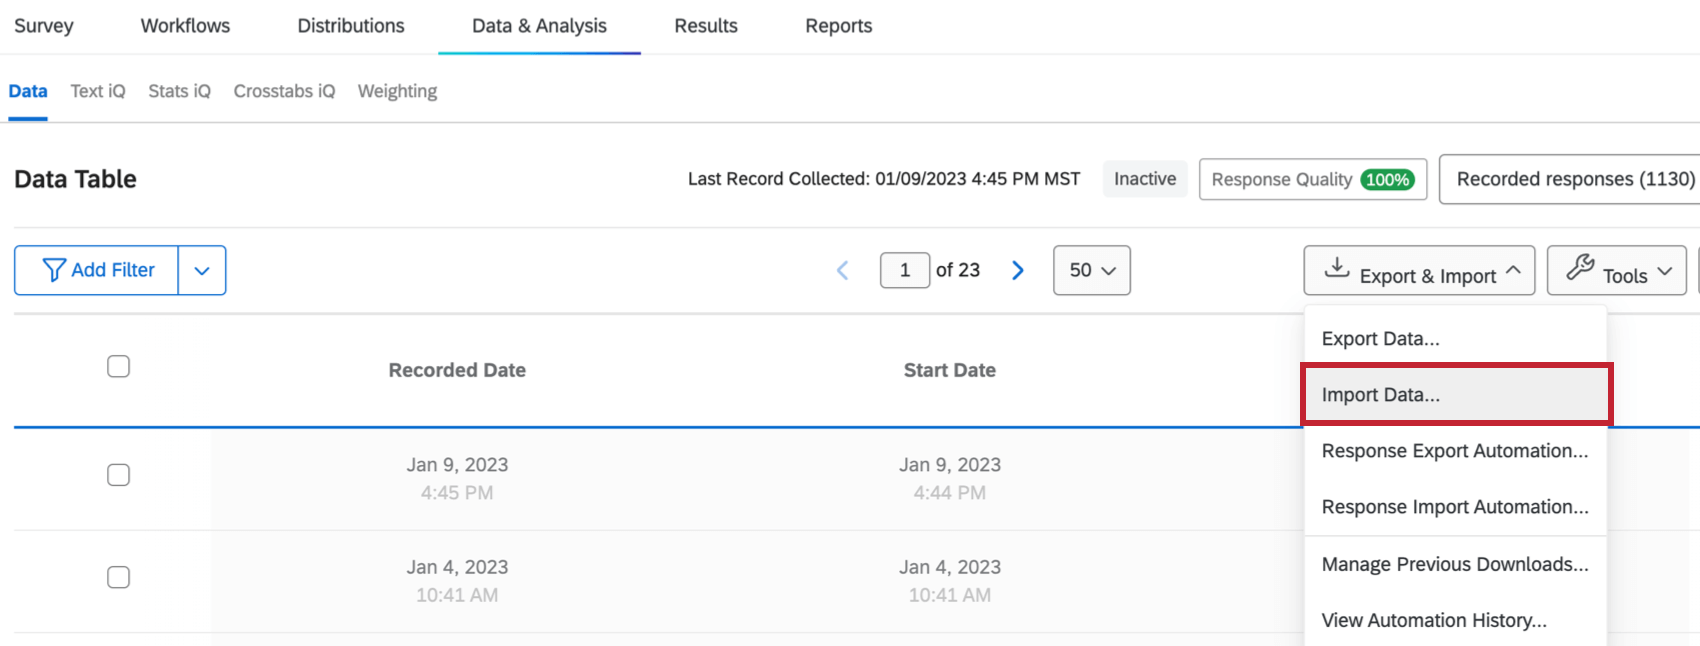Image resolution: width=1700 pixels, height=646 pixels.
Task: Expand the Add Filter dropdown arrow
Action: 202,271
